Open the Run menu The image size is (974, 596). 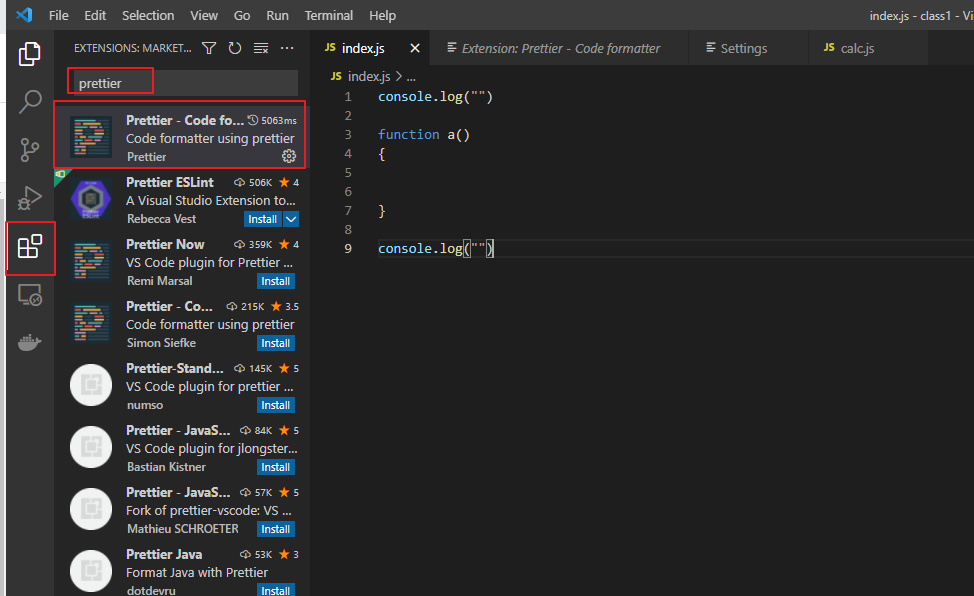pos(277,15)
